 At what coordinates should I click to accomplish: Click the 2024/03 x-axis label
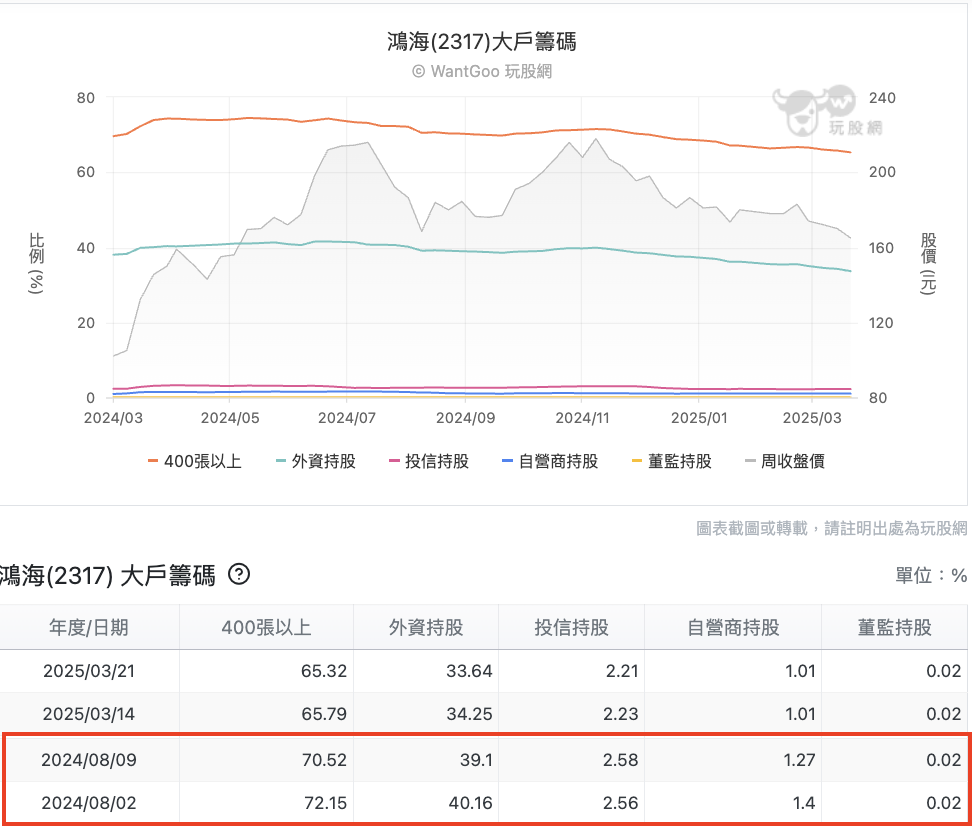point(113,418)
